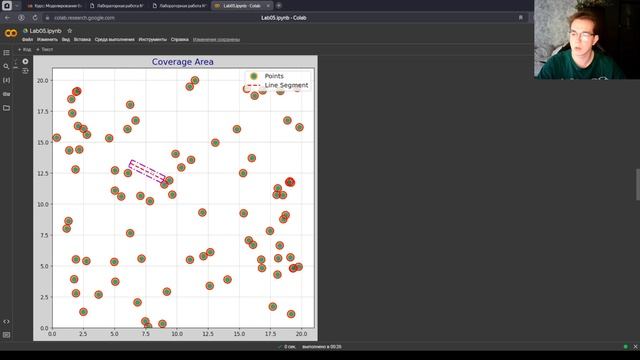Viewport: 640px width, 360px height.
Task: Add a code cell with + Код
Action: coord(24,49)
